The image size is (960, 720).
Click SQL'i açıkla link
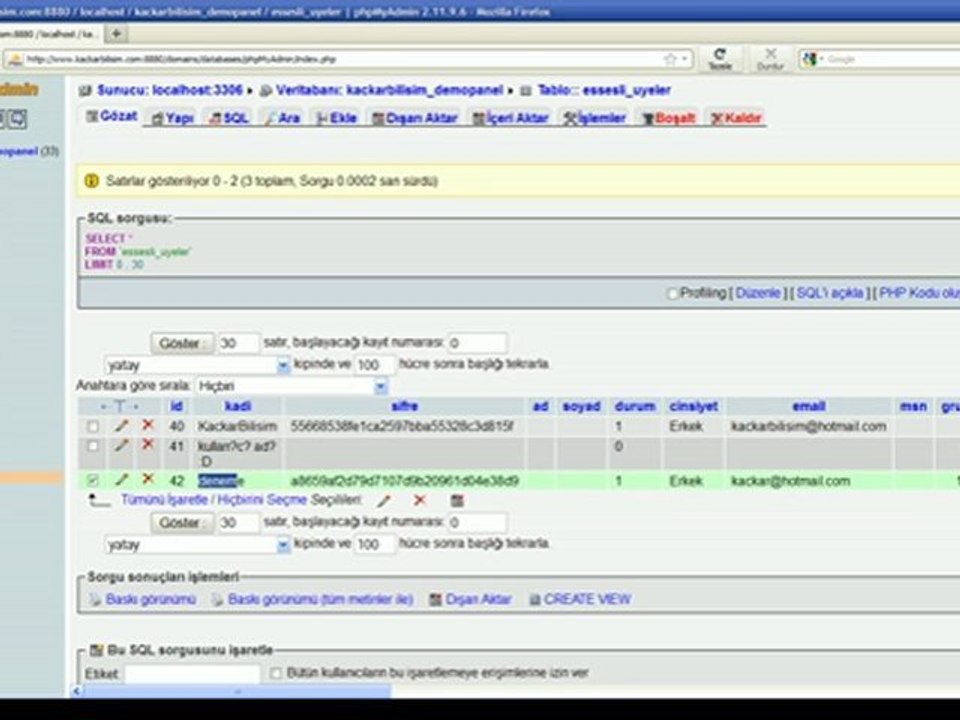tap(830, 293)
